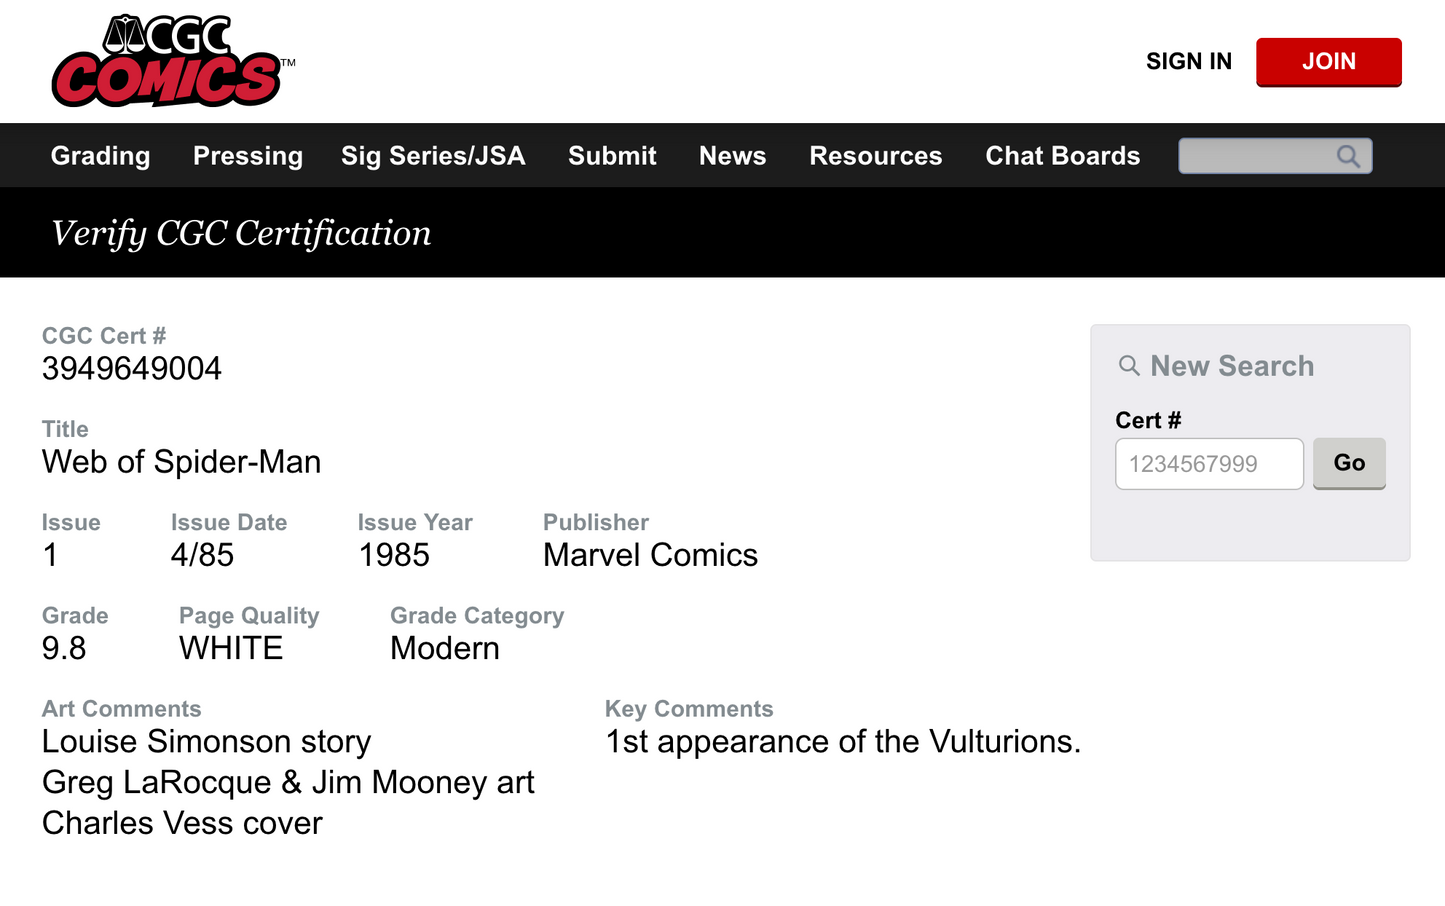Click the magnifier icon beside New Search
Image resolution: width=1445 pixels, height=906 pixels.
1129,366
